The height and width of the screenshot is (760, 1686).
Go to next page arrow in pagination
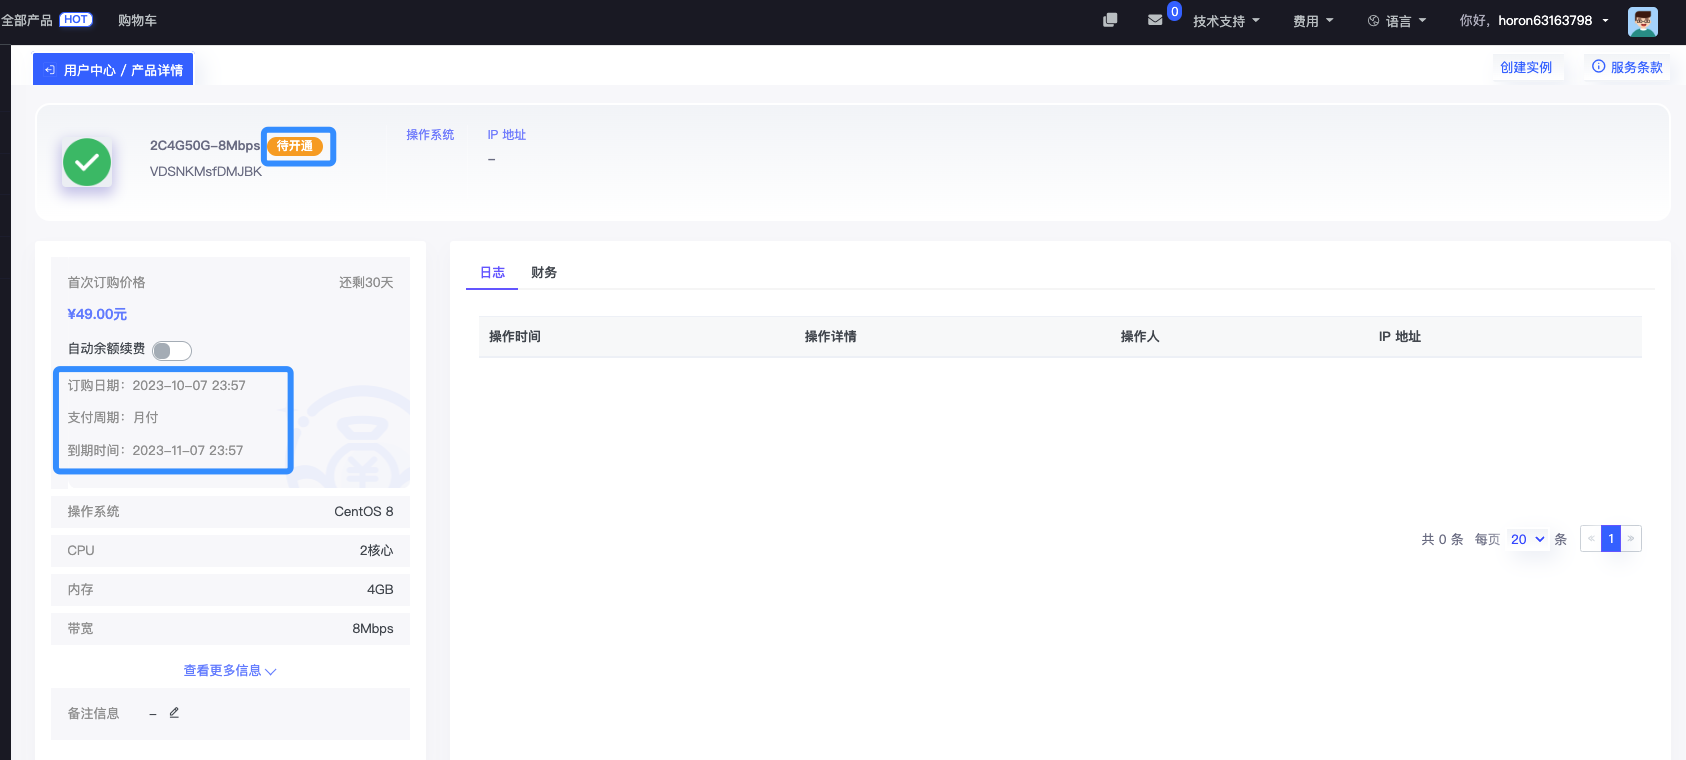tap(1631, 539)
